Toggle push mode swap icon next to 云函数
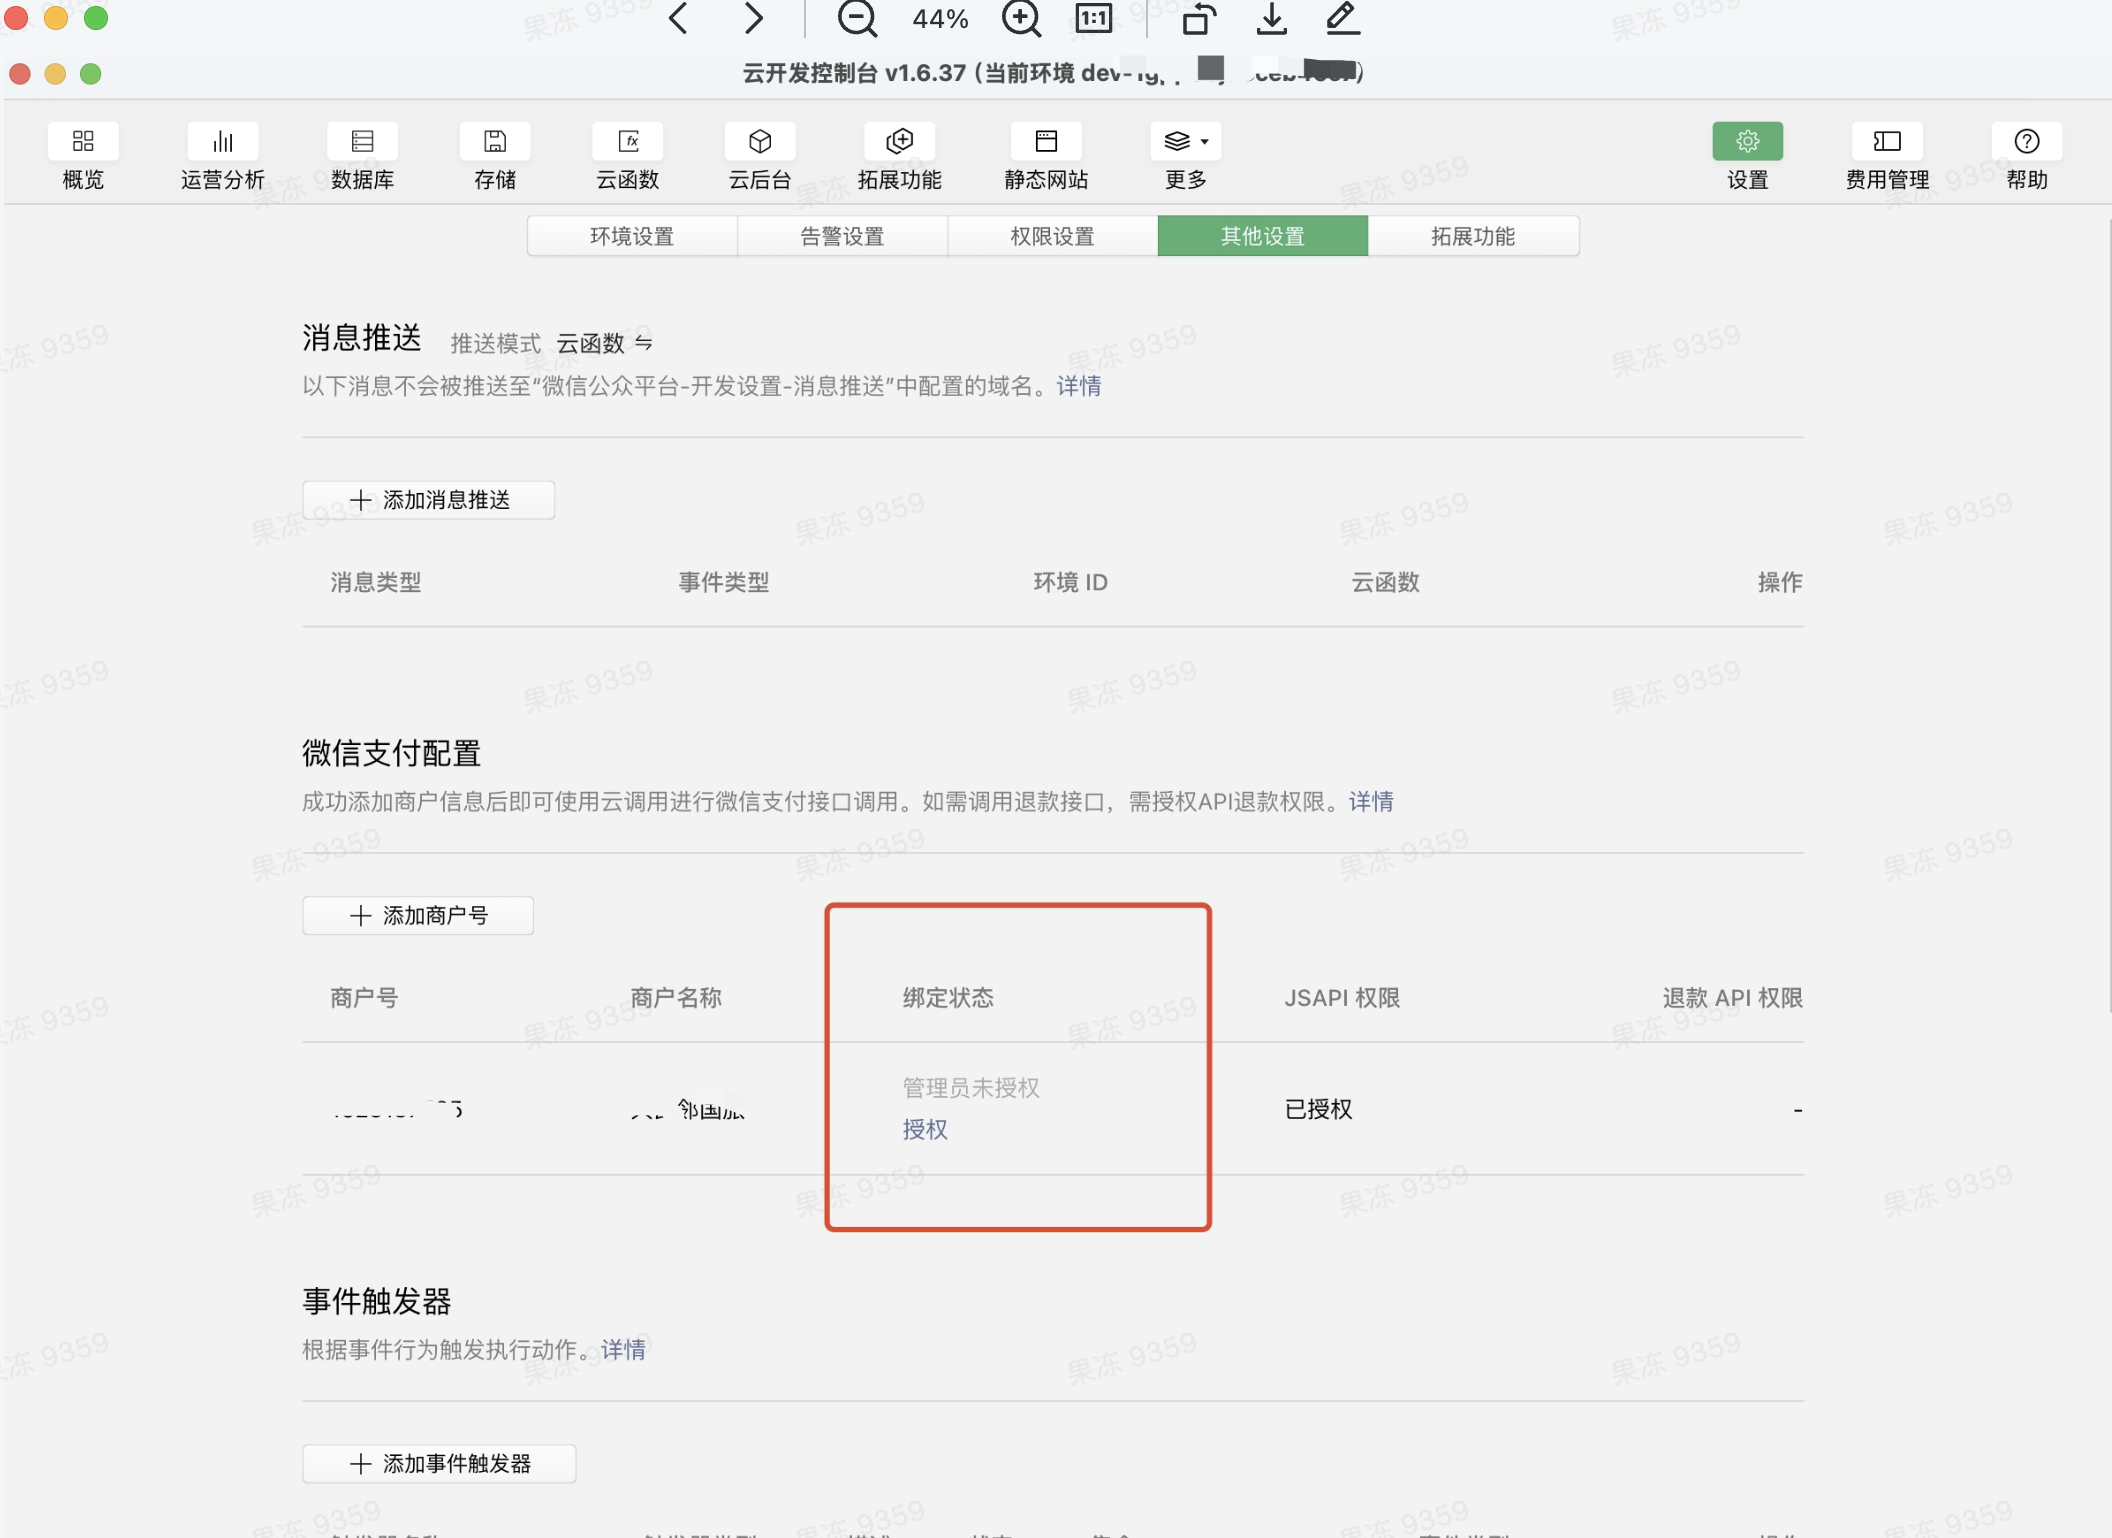 (644, 343)
